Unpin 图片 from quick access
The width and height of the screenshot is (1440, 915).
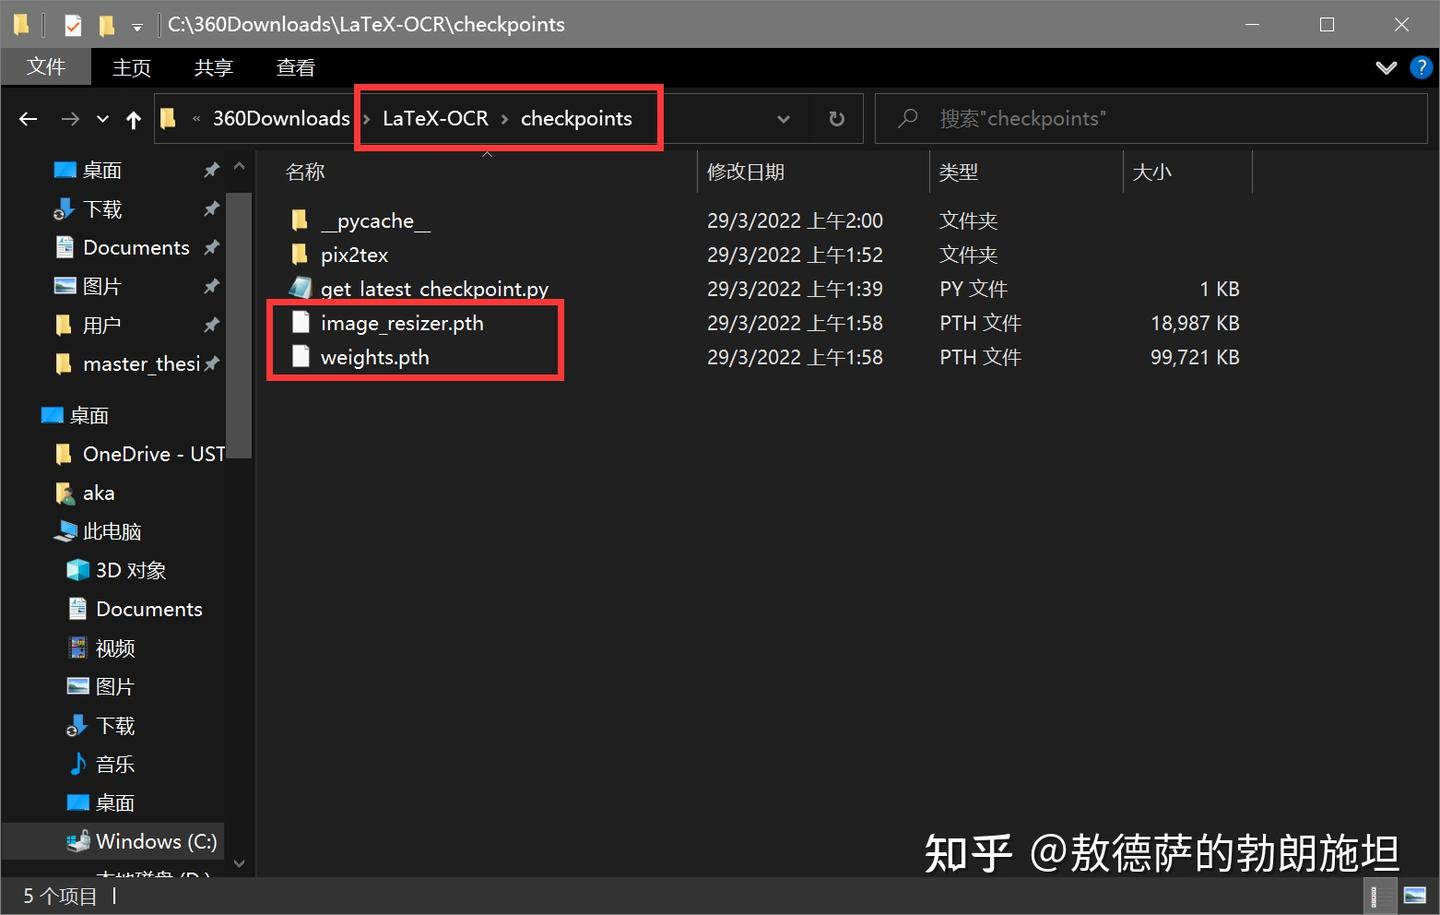[210, 286]
